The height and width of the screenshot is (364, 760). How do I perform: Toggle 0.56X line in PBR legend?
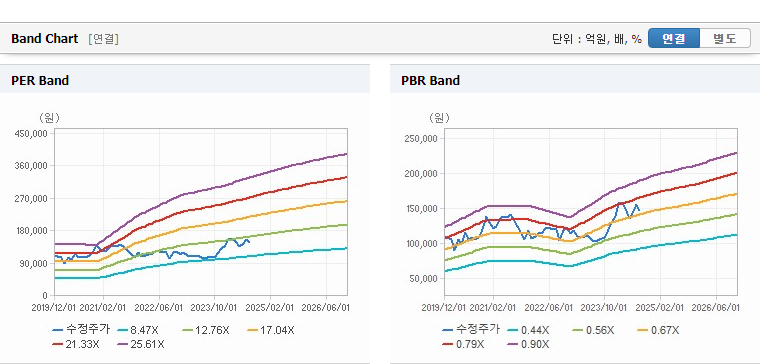[593, 331]
